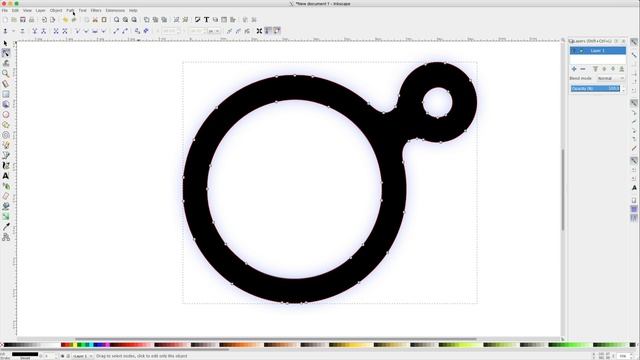Click the Undo icon

[65, 20]
